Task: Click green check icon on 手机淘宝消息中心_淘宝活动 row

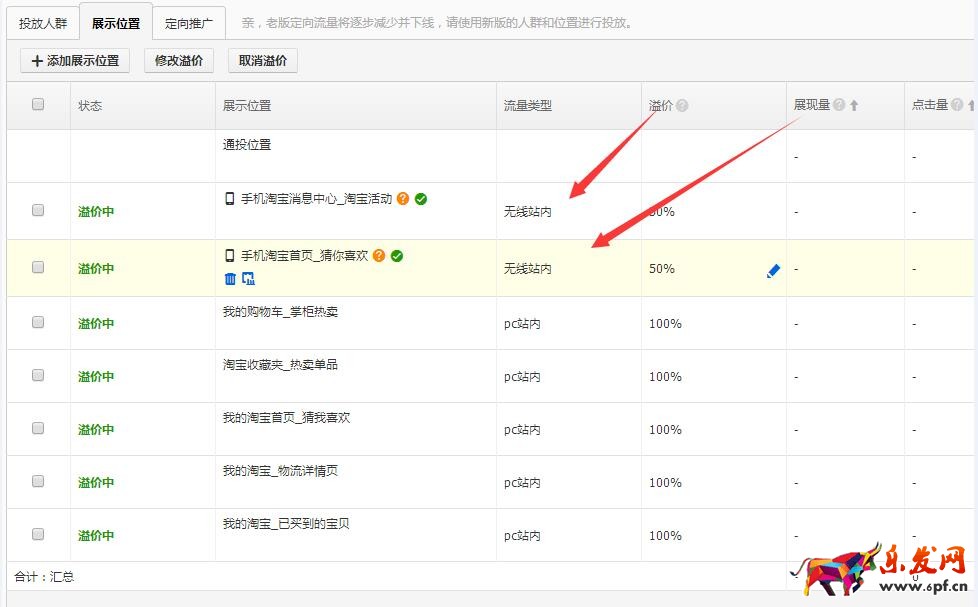Action: [421, 199]
